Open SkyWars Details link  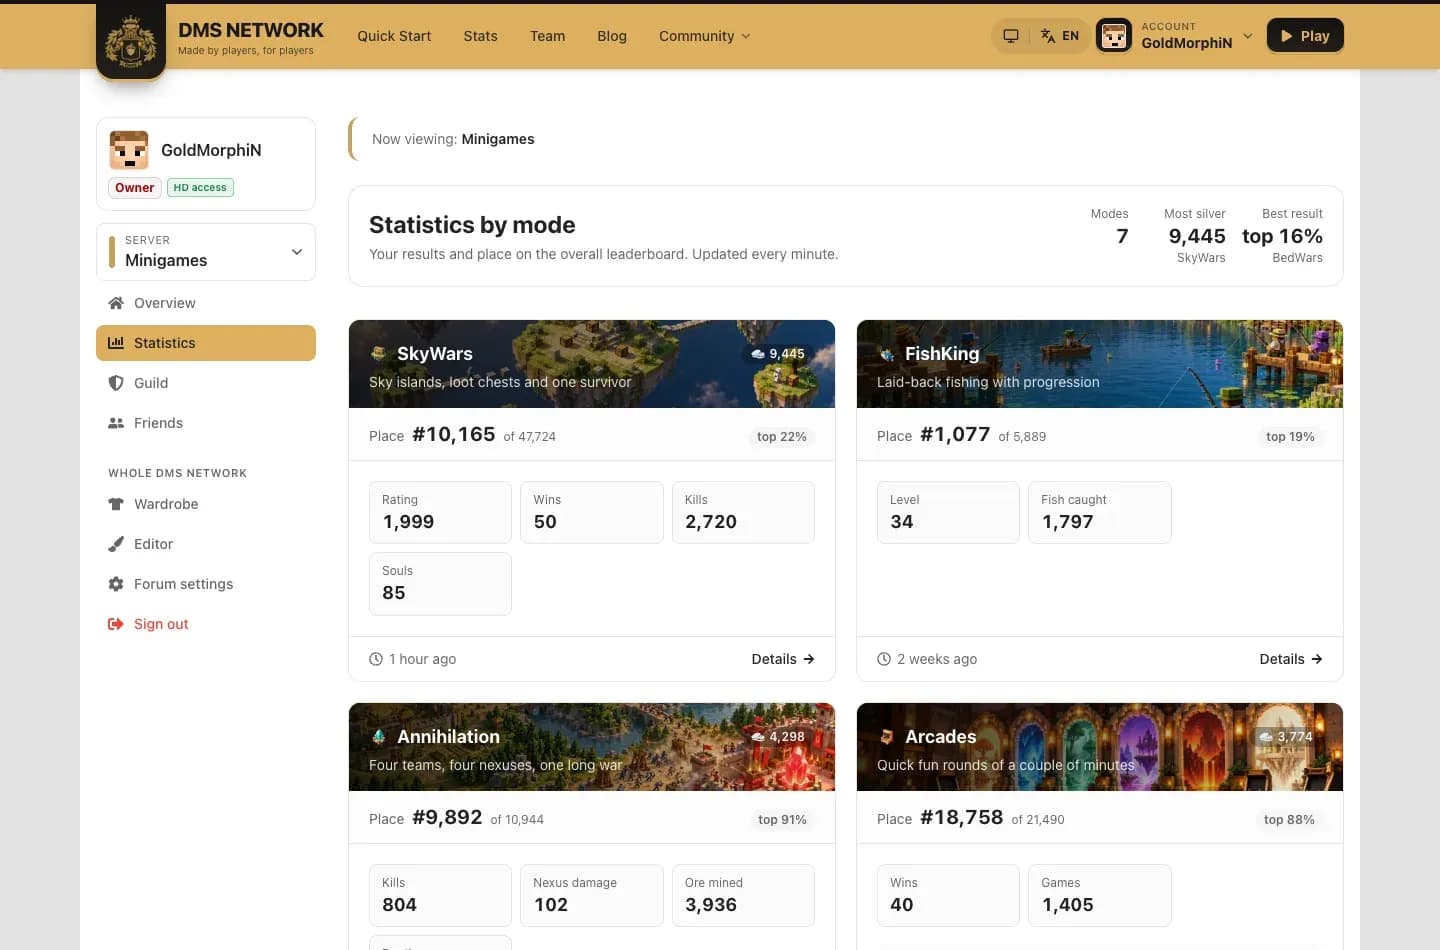tap(783, 659)
